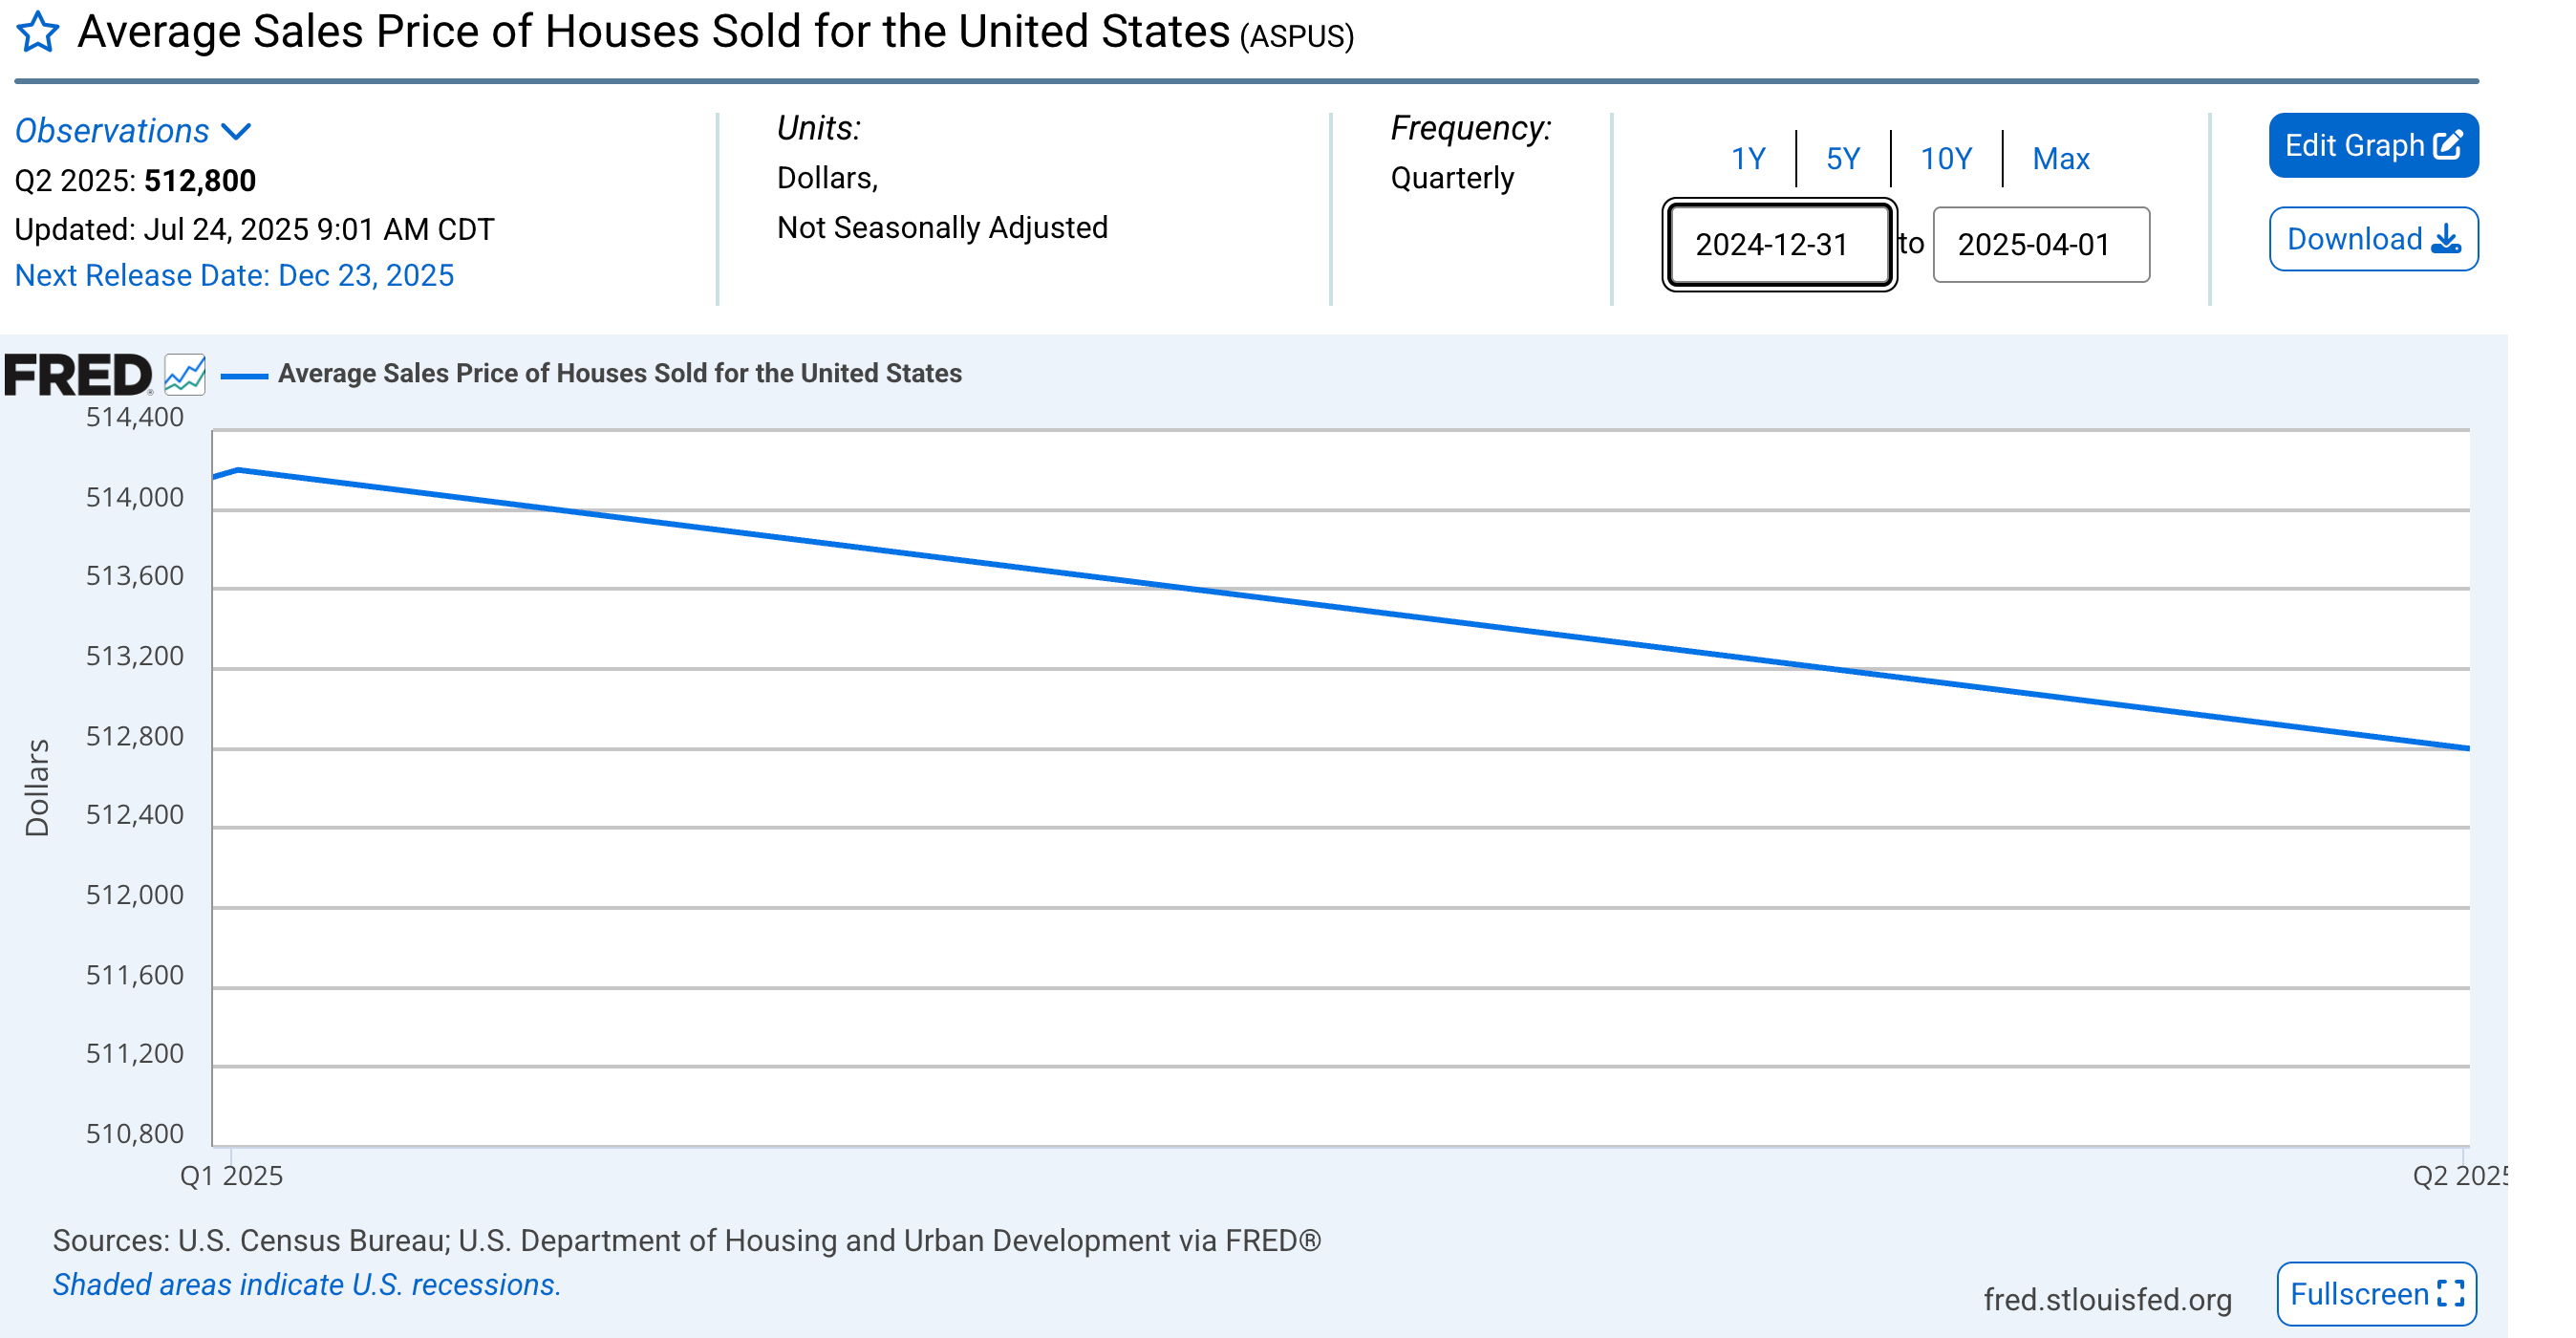Click the Q1 2025 axis label
Image resolution: width=2576 pixels, height=1338 pixels.
pyautogui.click(x=231, y=1175)
